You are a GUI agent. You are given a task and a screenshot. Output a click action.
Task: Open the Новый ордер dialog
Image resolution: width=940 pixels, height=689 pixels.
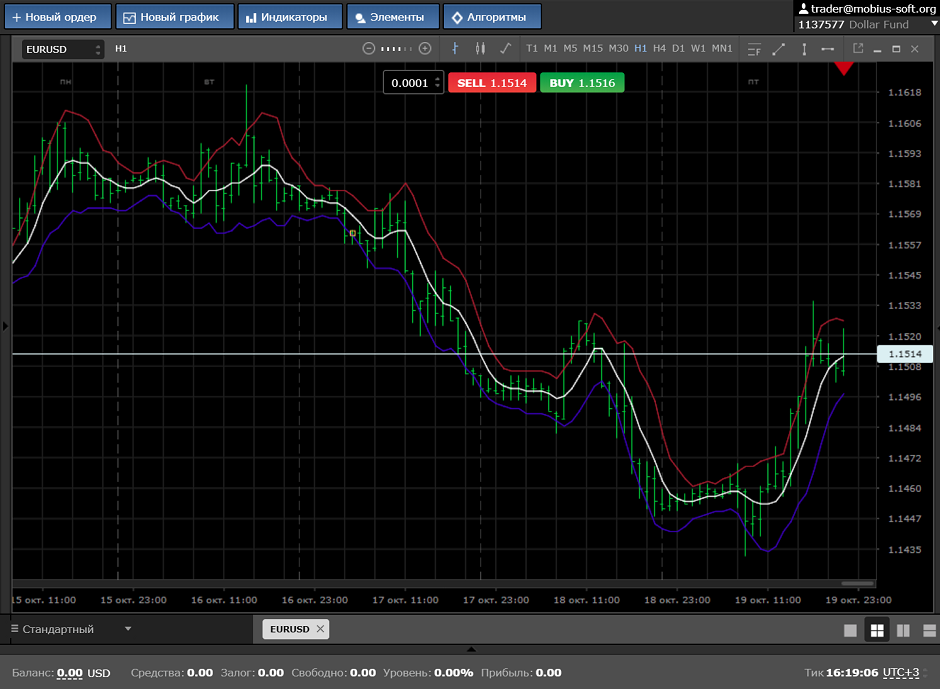[x=58, y=17]
